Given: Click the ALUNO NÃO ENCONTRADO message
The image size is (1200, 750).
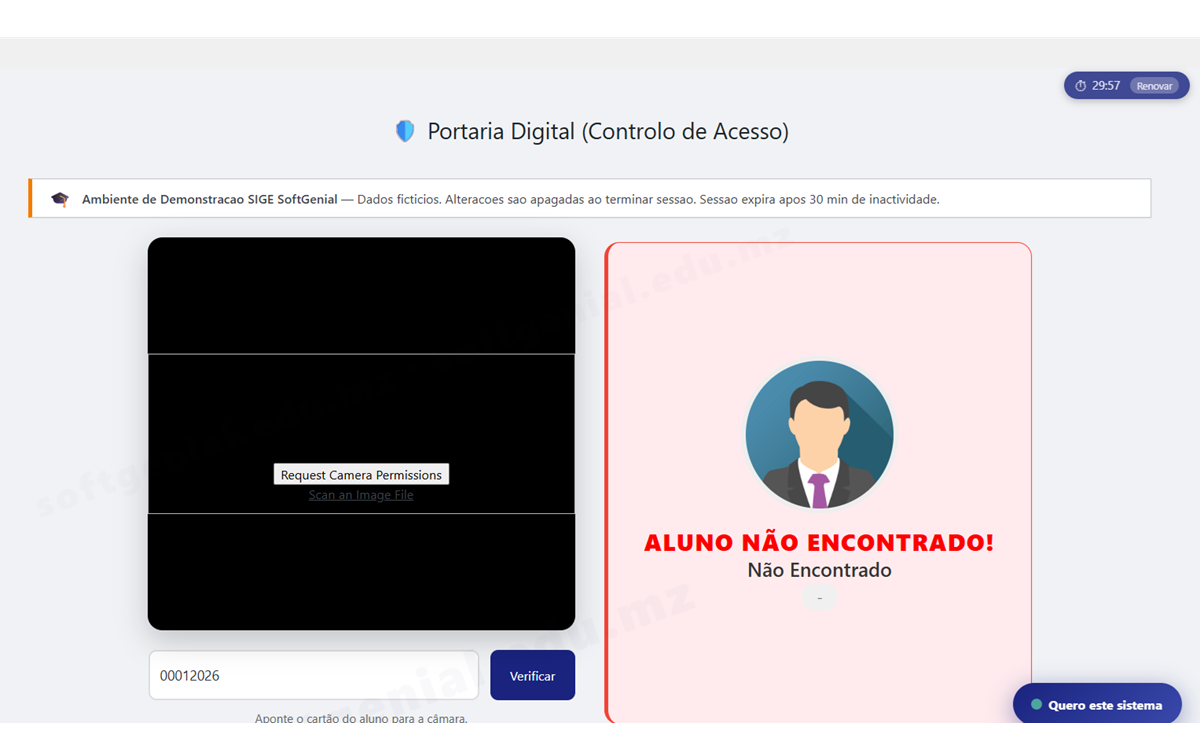Looking at the screenshot, I should click(x=819, y=542).
